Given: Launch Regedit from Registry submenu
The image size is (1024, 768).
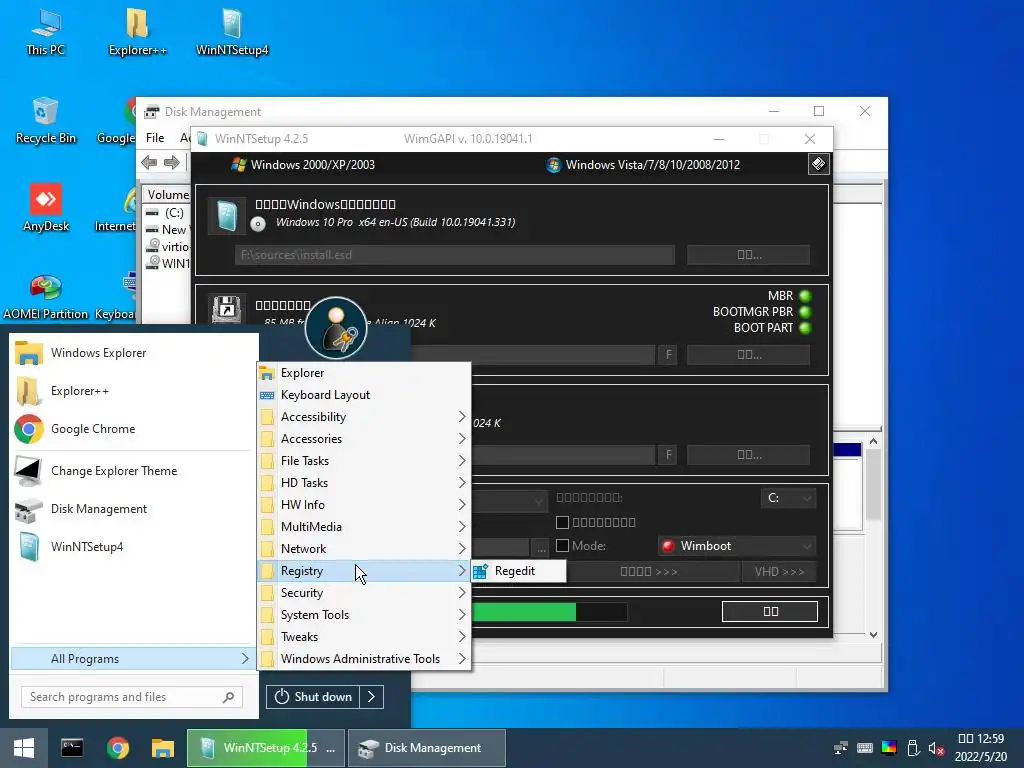Looking at the screenshot, I should click(519, 571).
